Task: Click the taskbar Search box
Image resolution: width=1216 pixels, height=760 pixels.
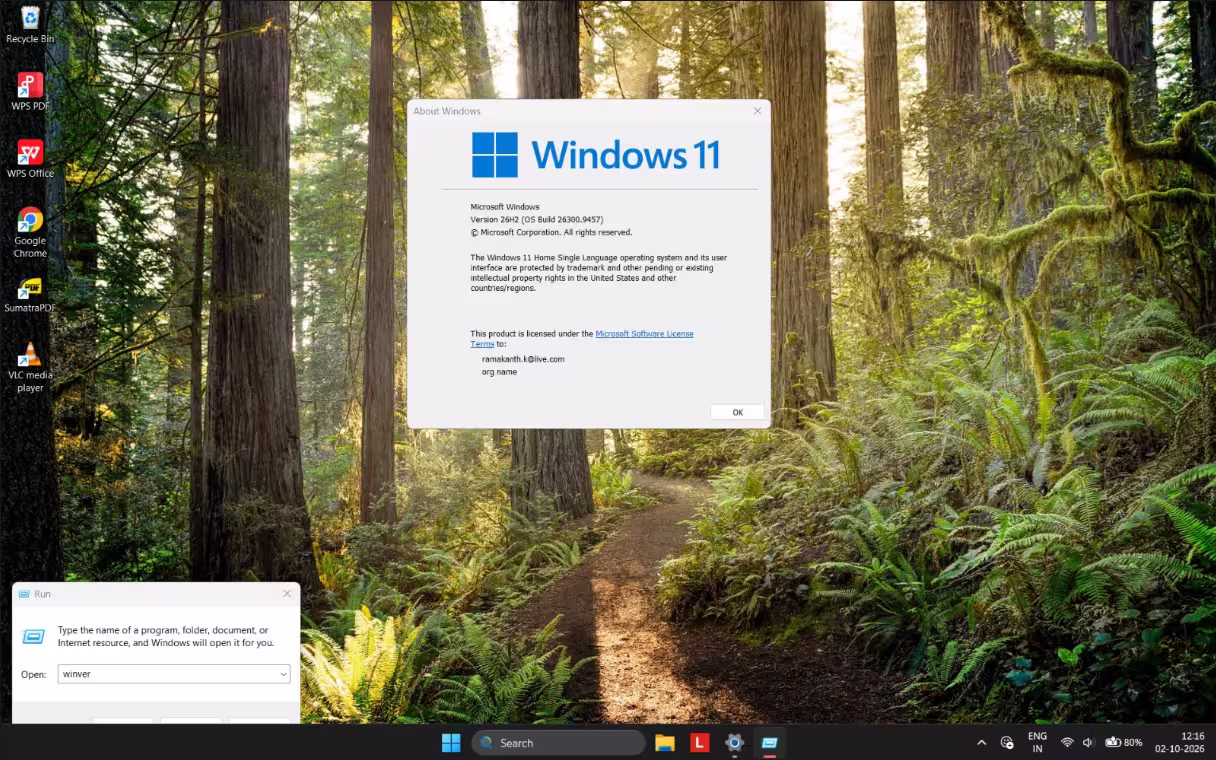Action: (x=558, y=743)
